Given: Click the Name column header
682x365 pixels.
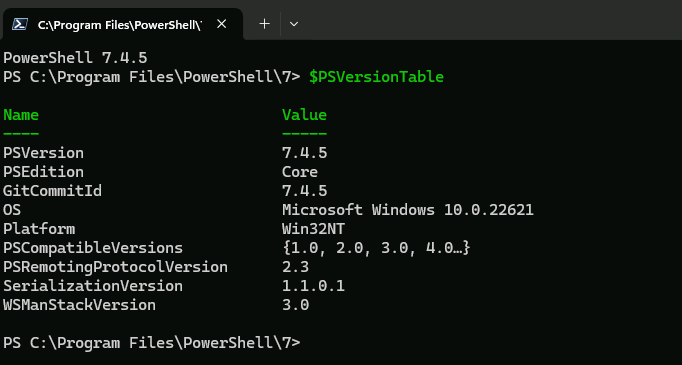Looking at the screenshot, I should (21, 115).
